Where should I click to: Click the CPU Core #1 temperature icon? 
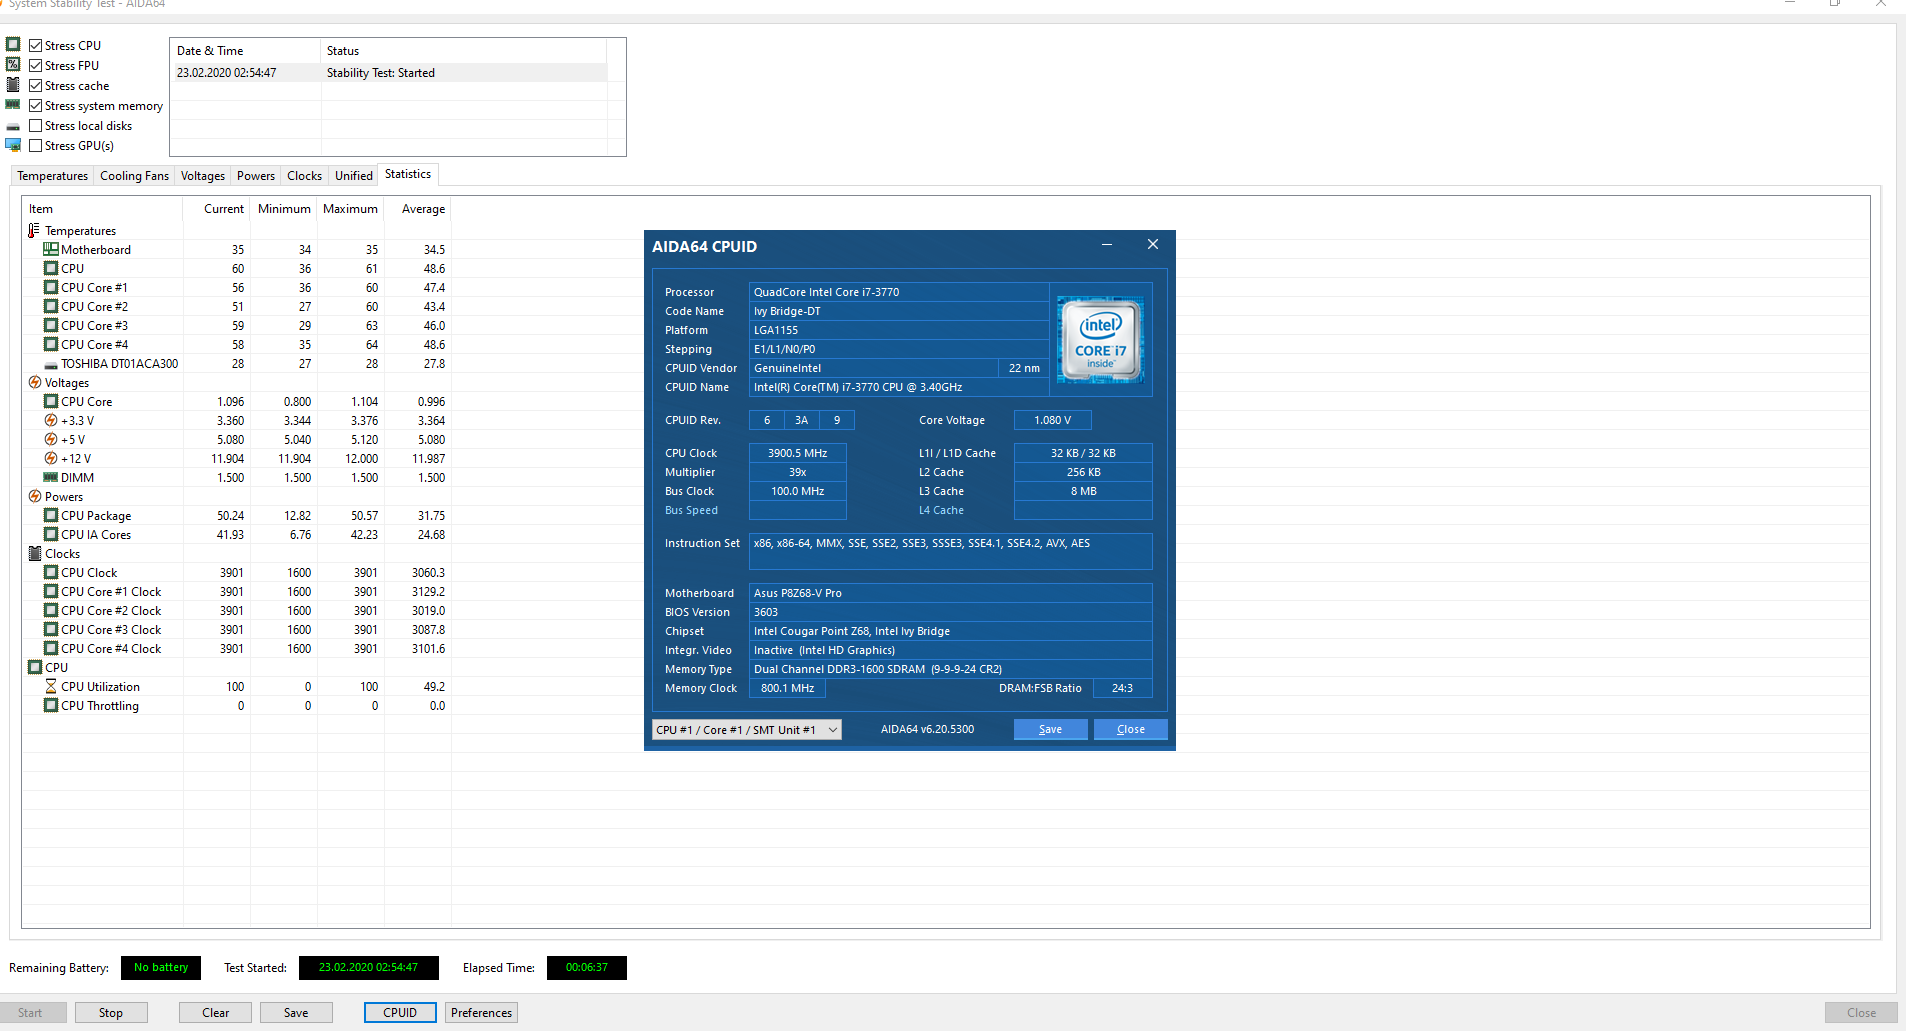pos(51,287)
